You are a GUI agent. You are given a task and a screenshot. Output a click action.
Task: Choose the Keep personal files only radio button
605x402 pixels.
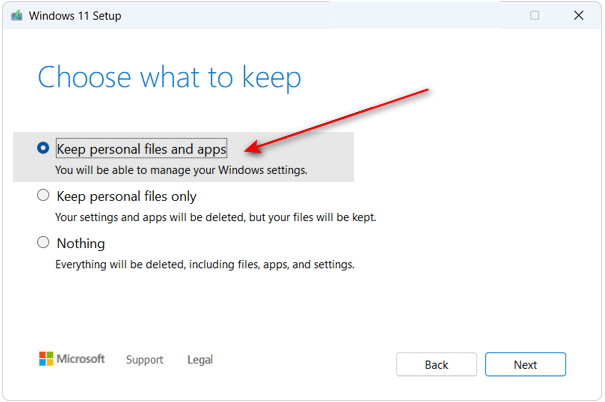(x=43, y=195)
